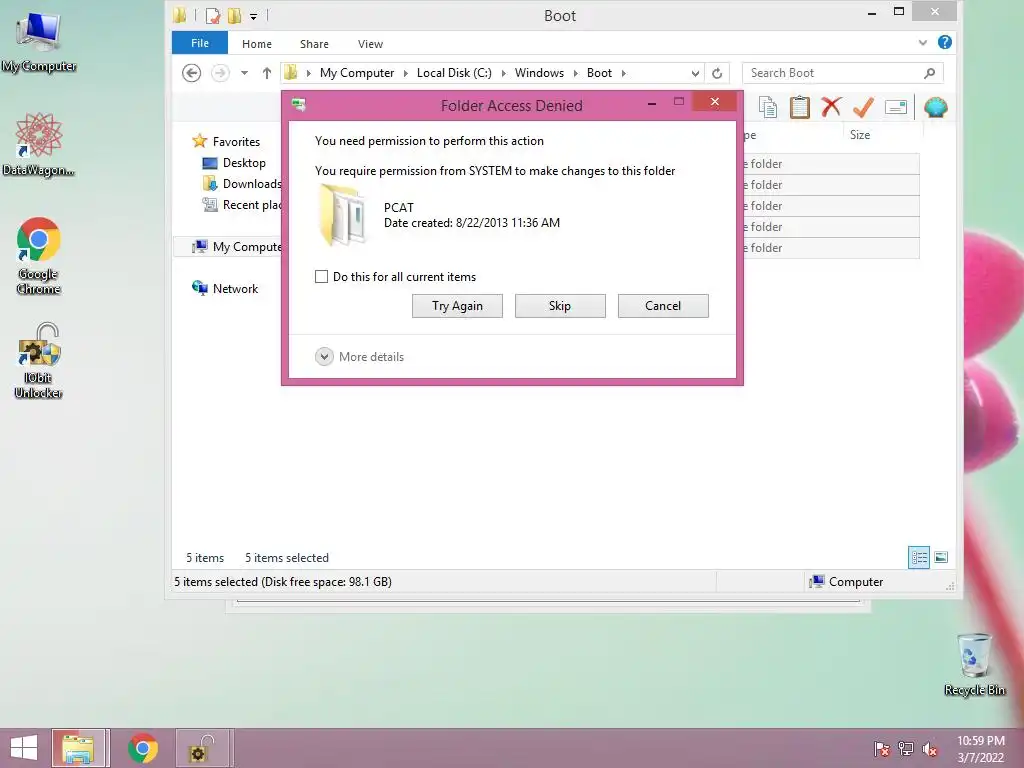
Task: Open the Help question mark icon
Action: [944, 42]
